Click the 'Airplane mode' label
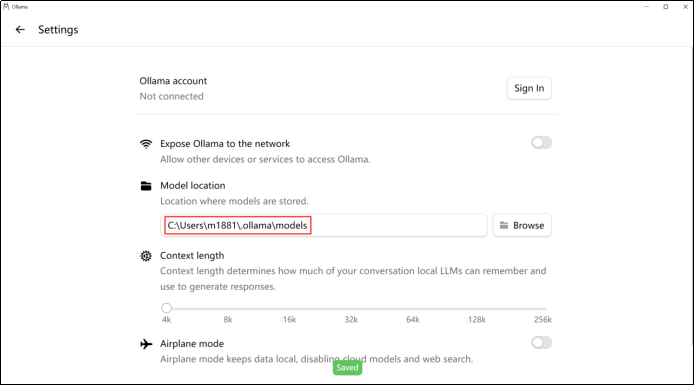 click(192, 344)
